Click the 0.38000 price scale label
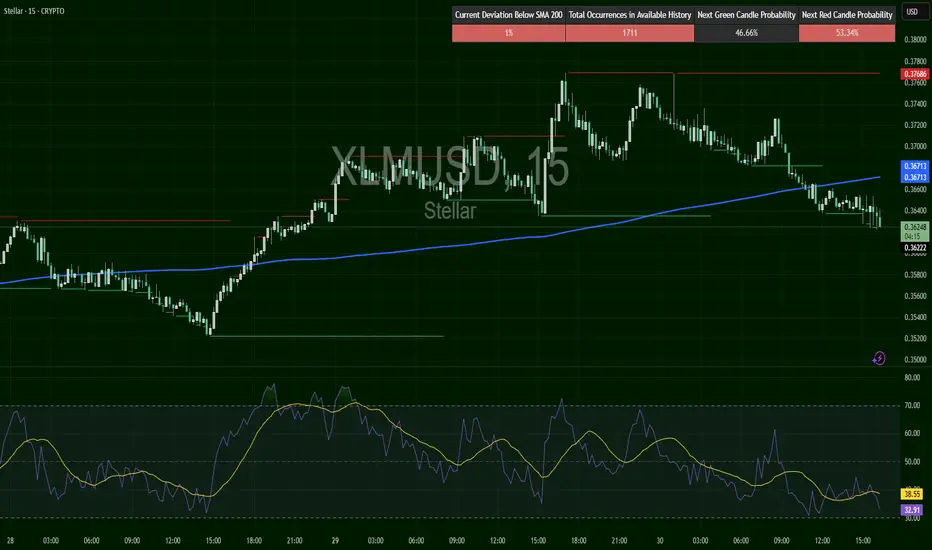The height and width of the screenshot is (550, 932). tap(915, 40)
